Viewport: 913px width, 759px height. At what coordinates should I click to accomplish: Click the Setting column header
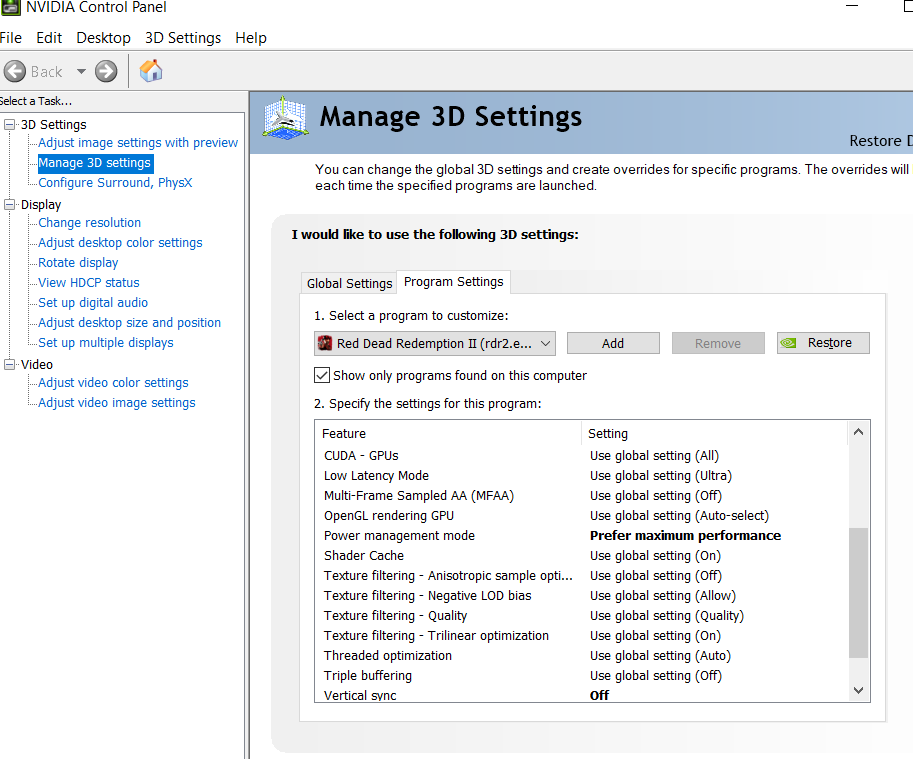(x=715, y=434)
